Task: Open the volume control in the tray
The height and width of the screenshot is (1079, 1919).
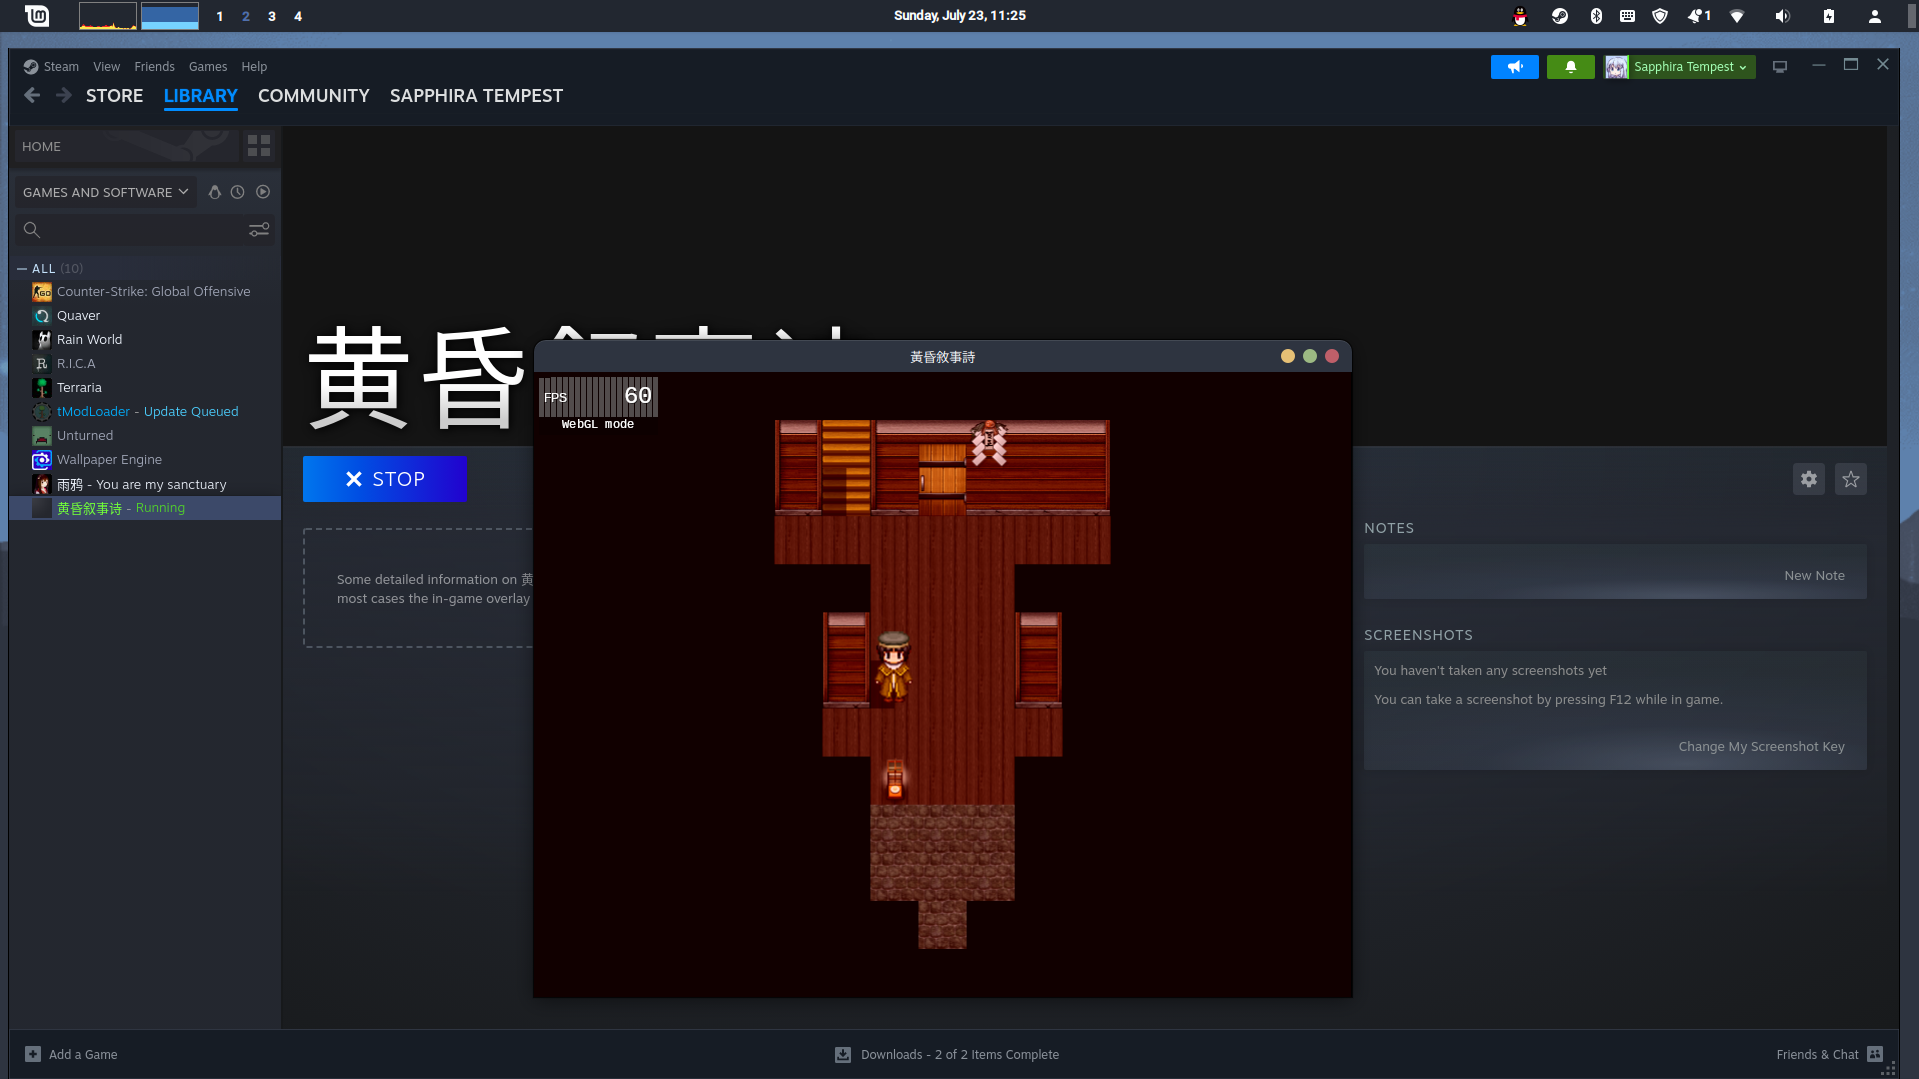Action: pyautogui.click(x=1782, y=16)
